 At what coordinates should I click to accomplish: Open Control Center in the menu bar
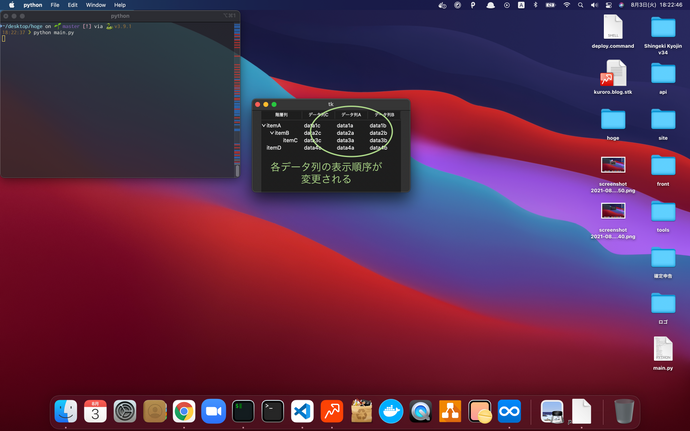609,5
